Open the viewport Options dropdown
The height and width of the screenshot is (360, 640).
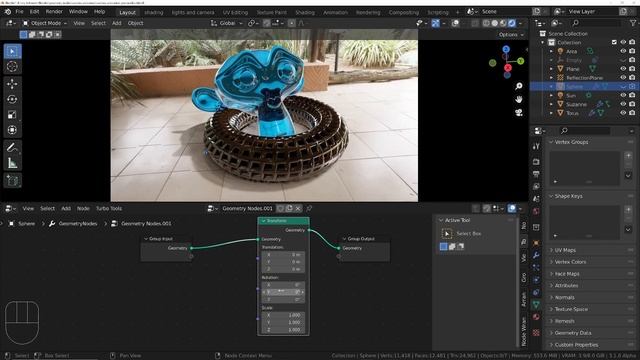(511, 35)
